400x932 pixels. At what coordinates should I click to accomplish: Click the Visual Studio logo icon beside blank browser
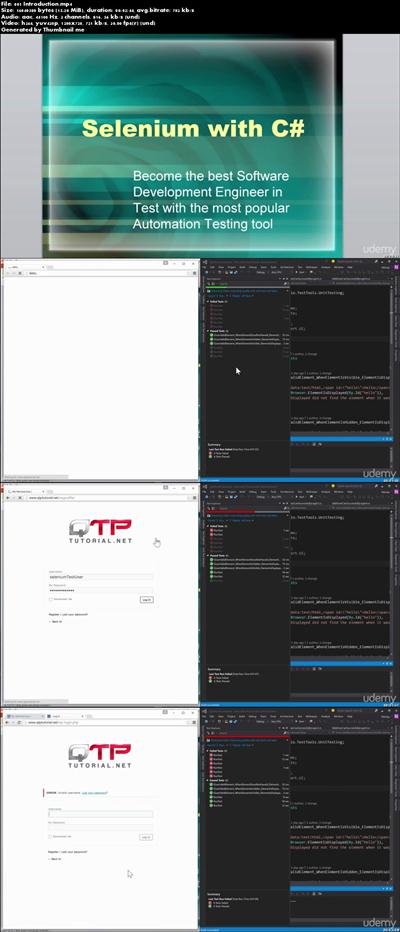pyautogui.click(x=203, y=262)
